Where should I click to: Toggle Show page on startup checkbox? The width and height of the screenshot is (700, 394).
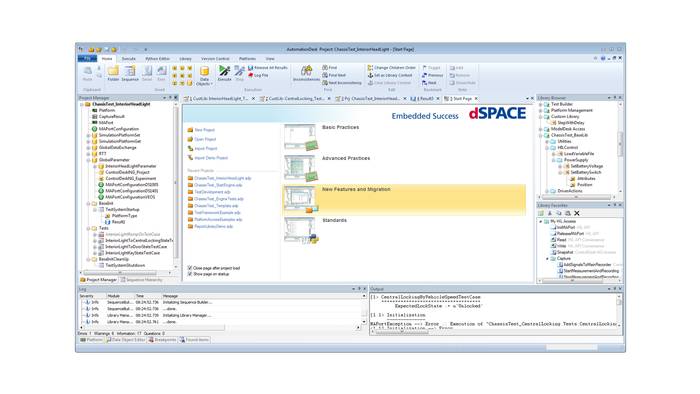[x=190, y=274]
